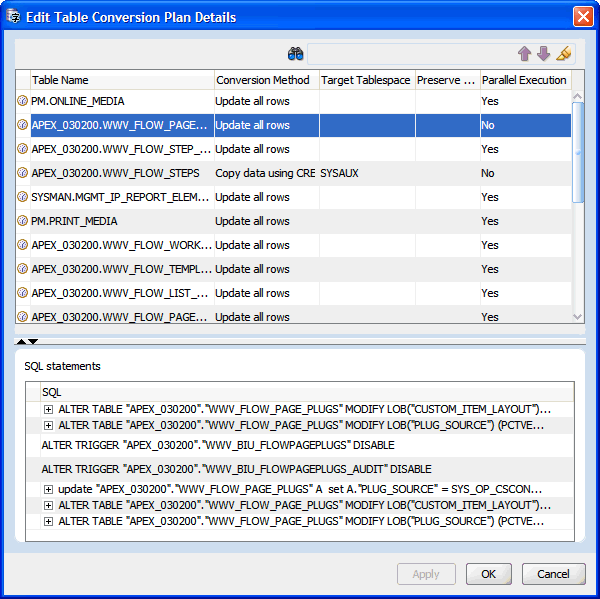Click the Target Tablespace column header
The width and height of the screenshot is (600, 599).
[x=367, y=80]
